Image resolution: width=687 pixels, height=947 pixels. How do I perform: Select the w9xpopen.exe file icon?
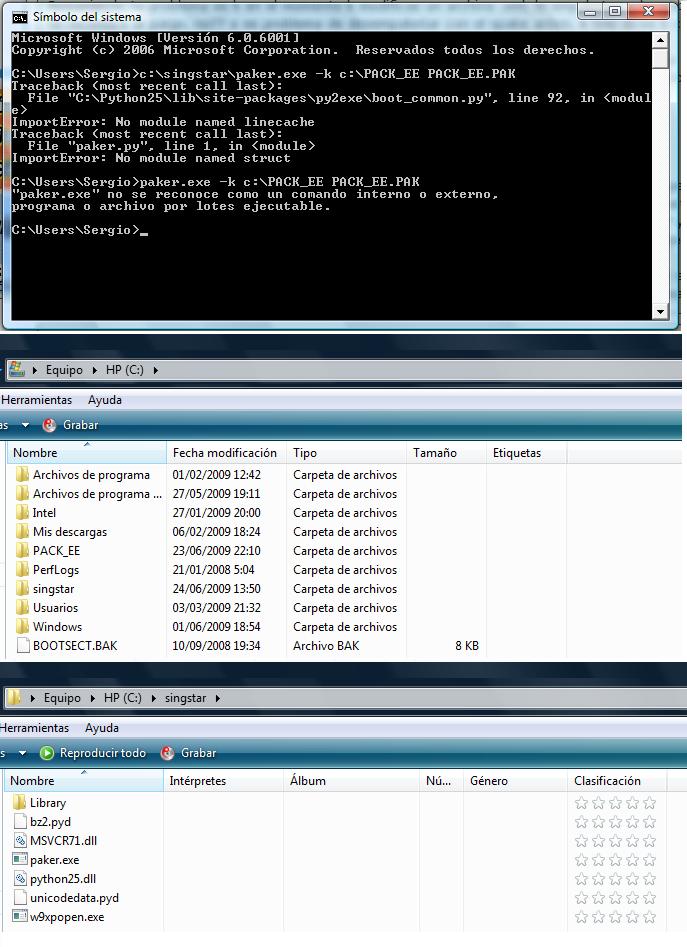point(20,916)
